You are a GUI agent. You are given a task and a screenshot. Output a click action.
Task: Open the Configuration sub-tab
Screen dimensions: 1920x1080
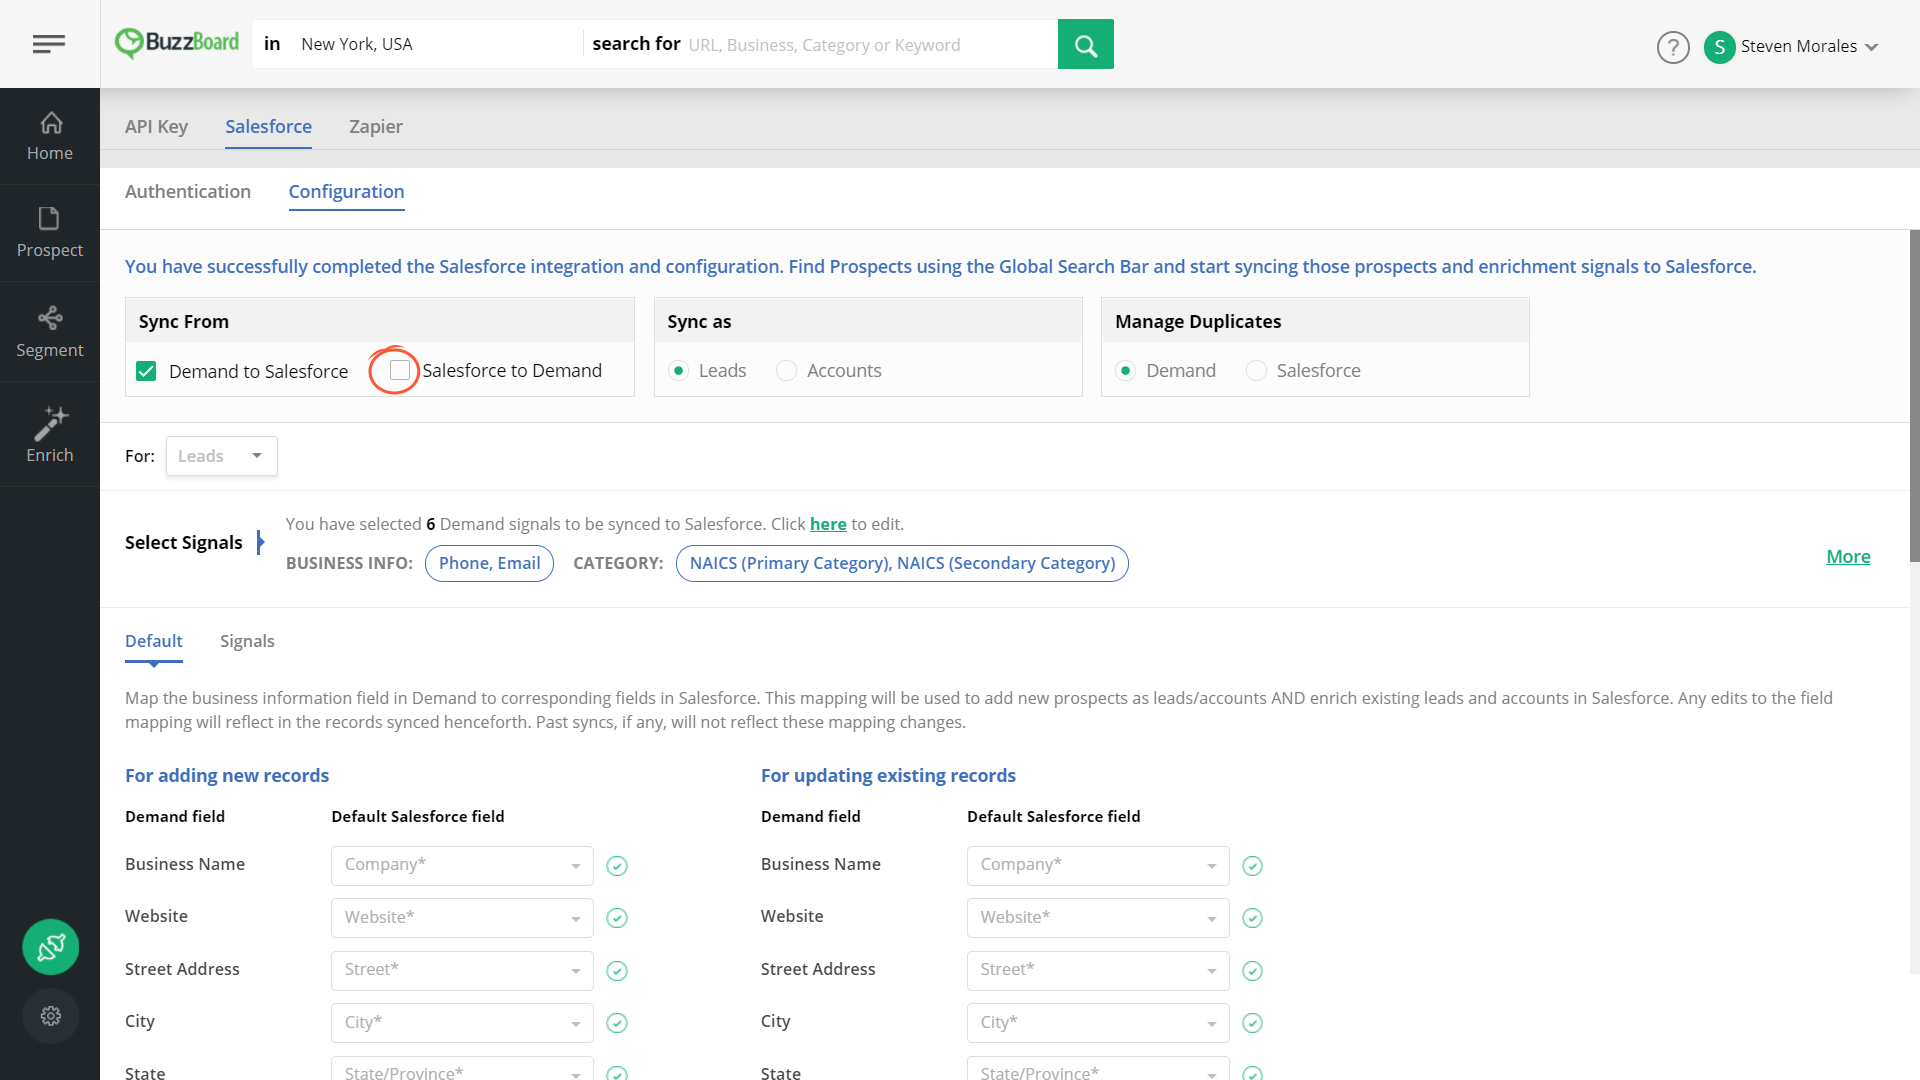(346, 192)
